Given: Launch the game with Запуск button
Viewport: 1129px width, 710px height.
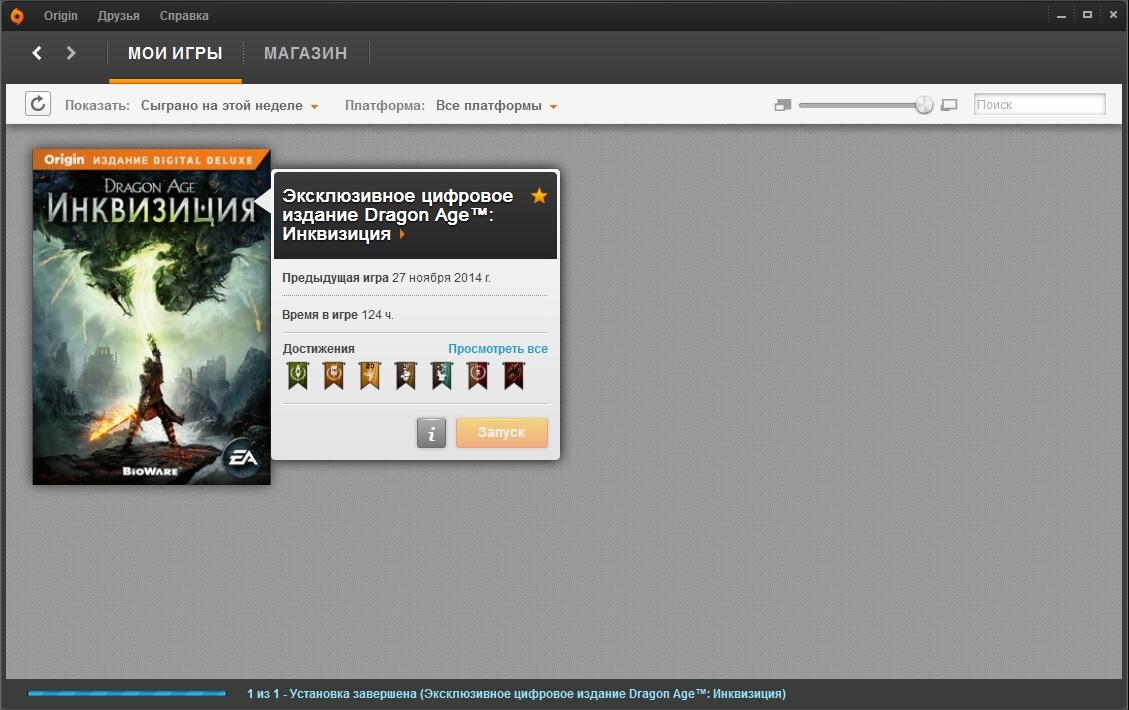Looking at the screenshot, I should 502,433.
